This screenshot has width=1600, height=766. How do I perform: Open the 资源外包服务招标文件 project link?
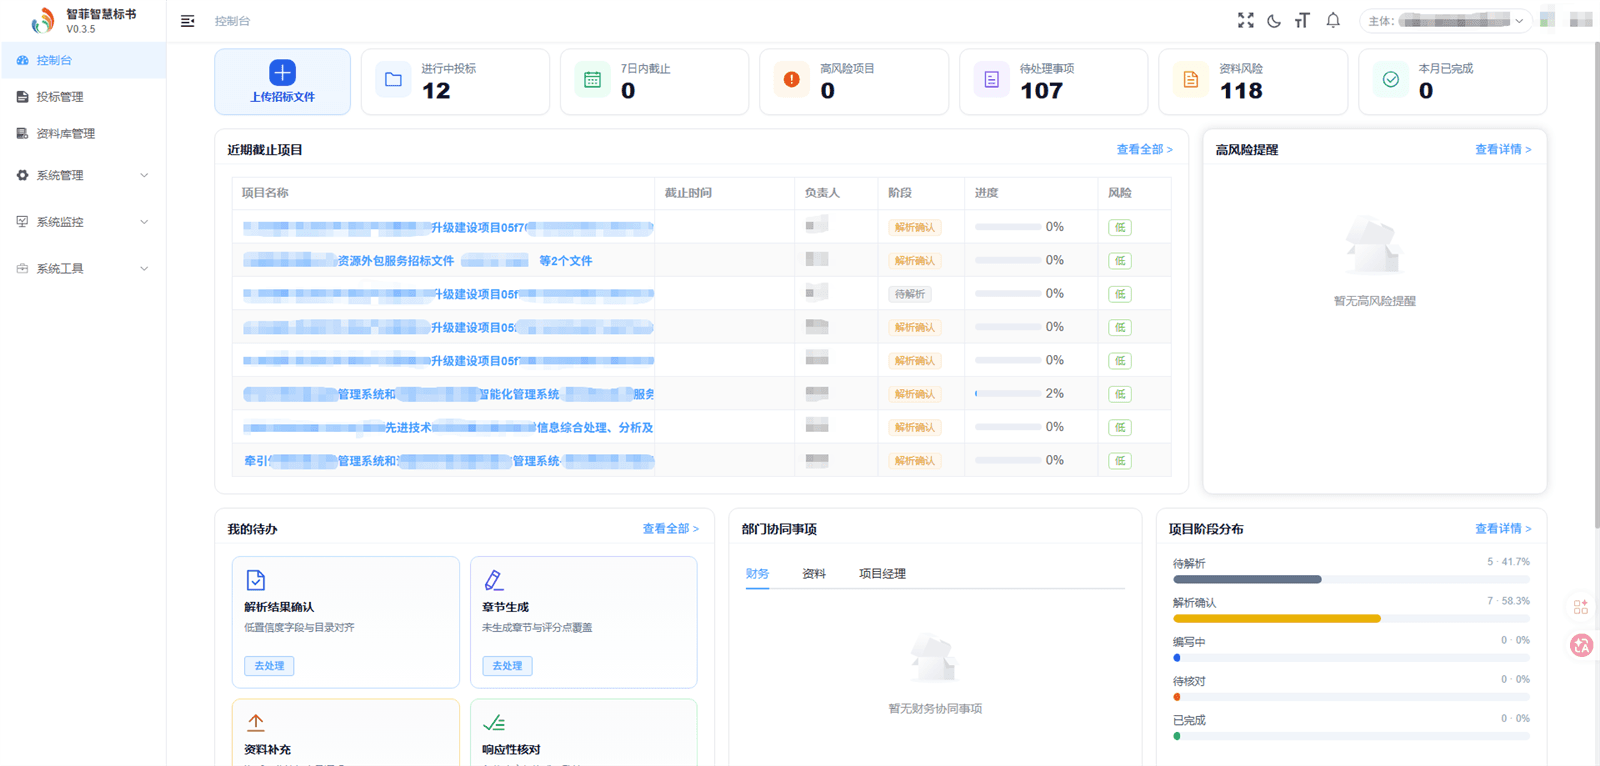[418, 260]
